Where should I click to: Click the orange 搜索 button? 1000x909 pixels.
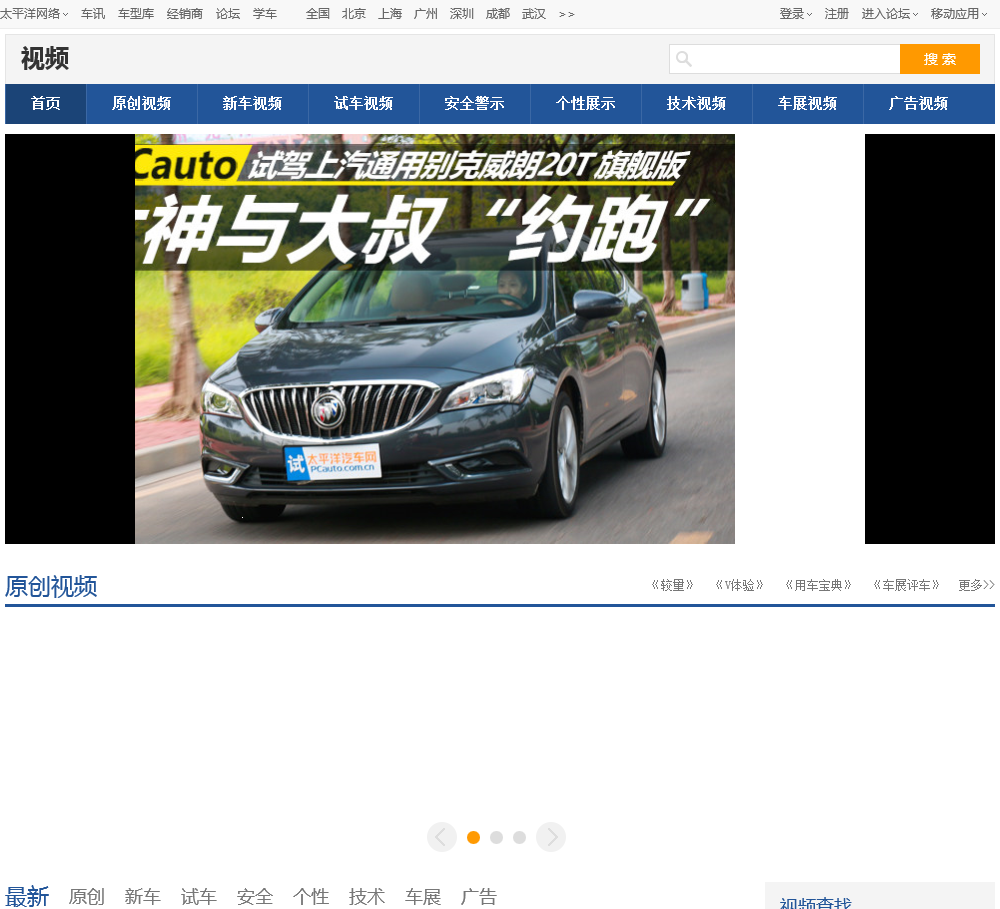[939, 59]
